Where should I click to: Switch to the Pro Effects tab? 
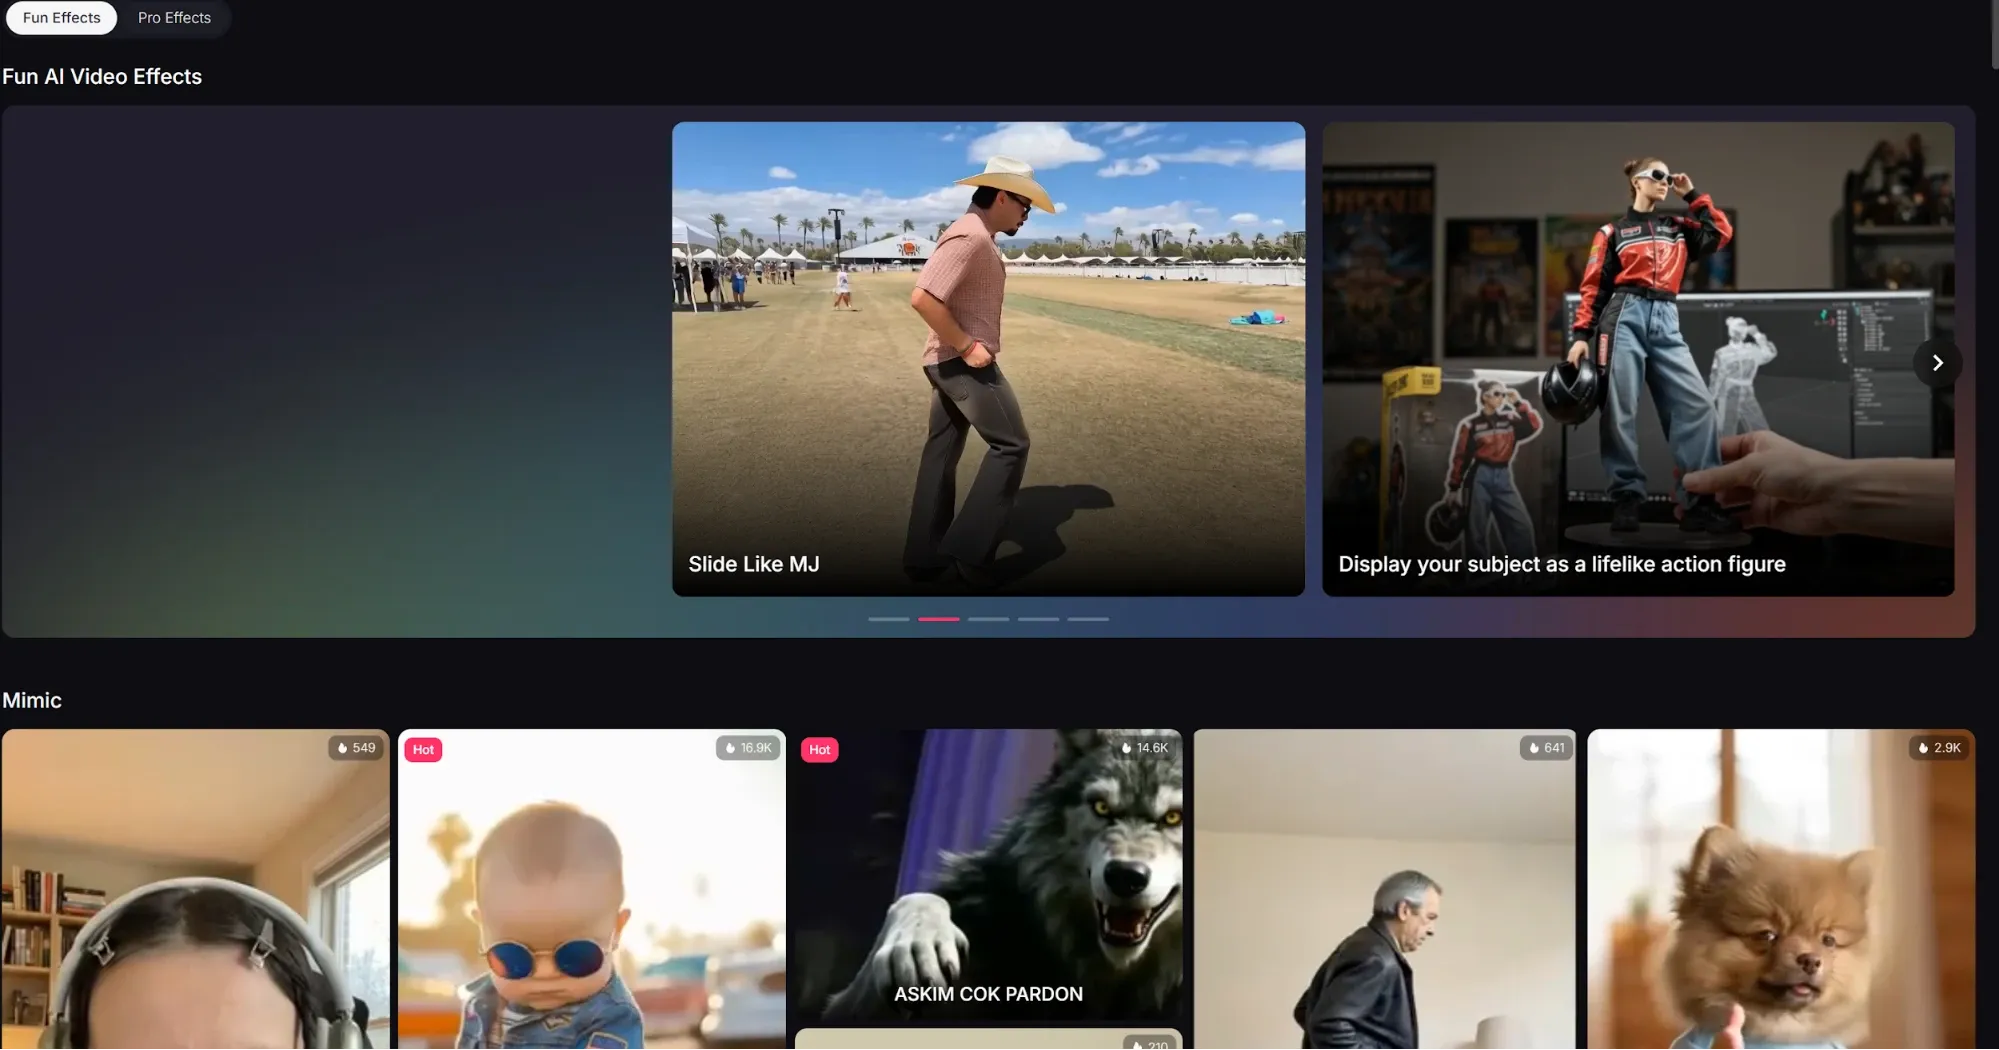[174, 18]
